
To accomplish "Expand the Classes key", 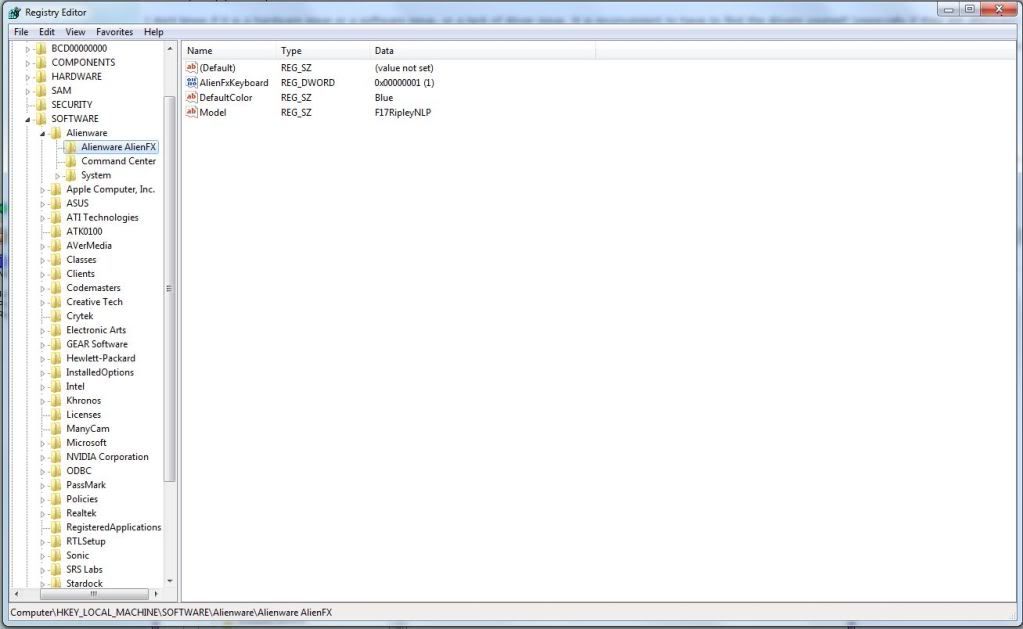I will (42, 260).
